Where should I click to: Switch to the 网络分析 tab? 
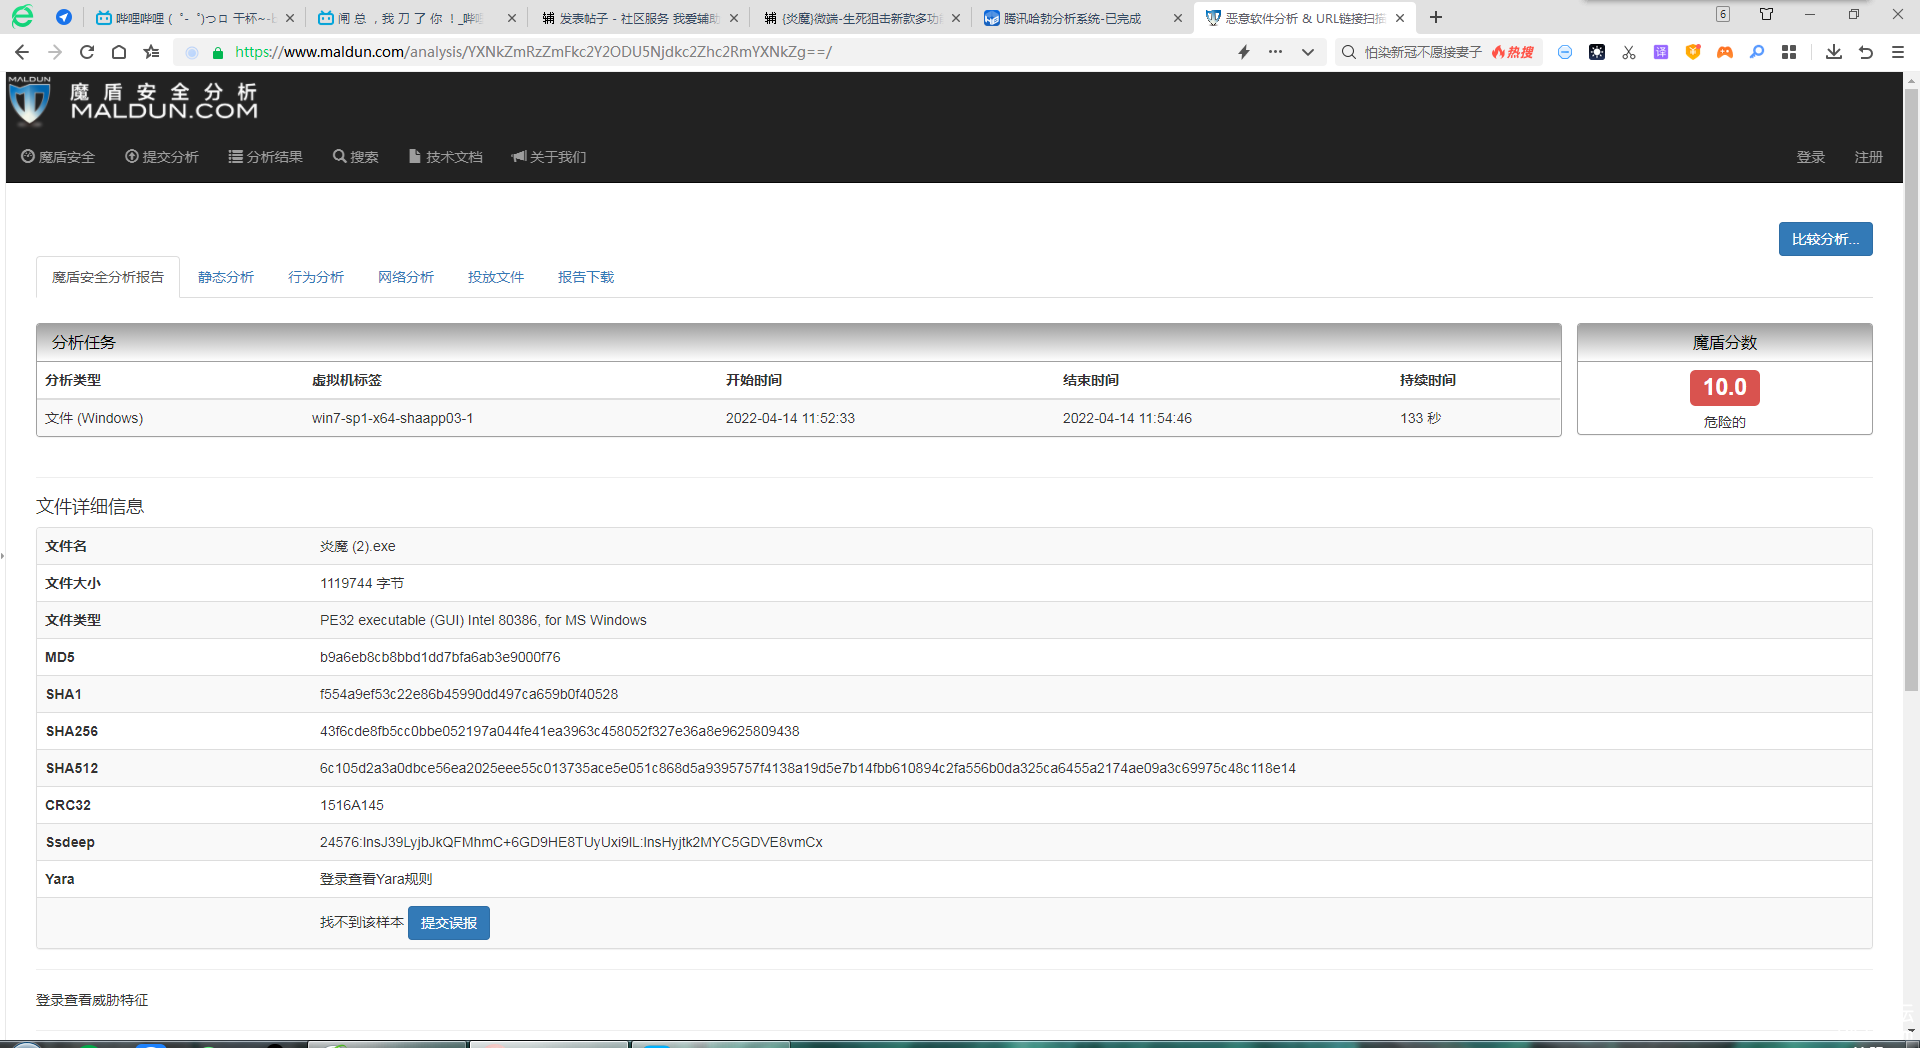pyautogui.click(x=406, y=277)
